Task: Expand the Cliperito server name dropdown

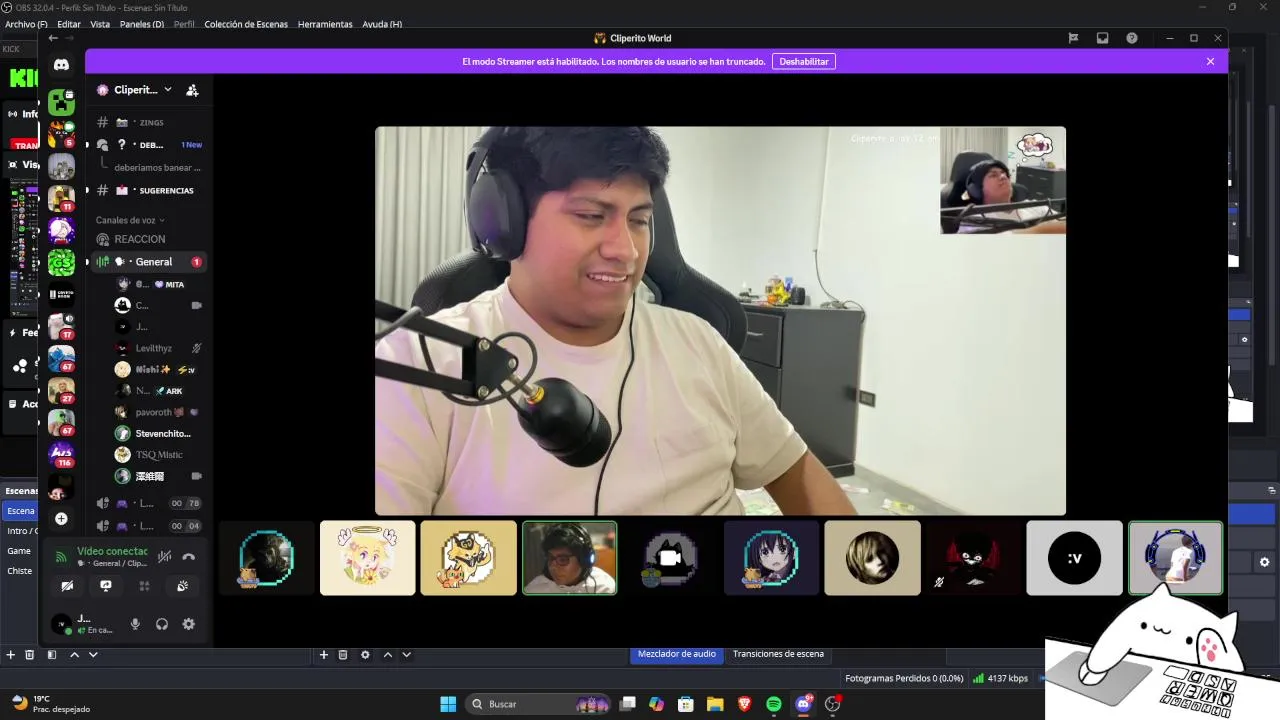Action: point(167,89)
